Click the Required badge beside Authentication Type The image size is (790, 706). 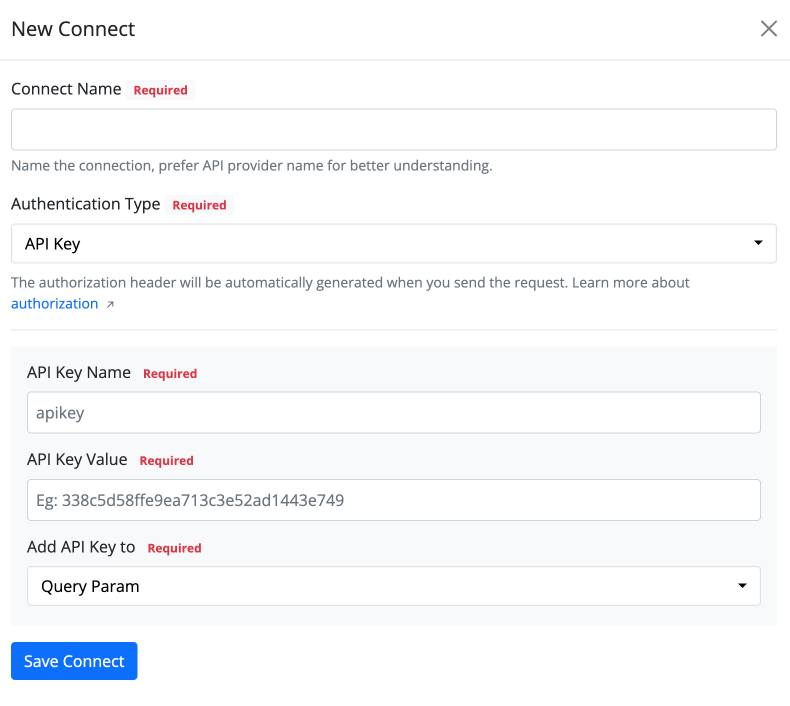pyautogui.click(x=199, y=205)
